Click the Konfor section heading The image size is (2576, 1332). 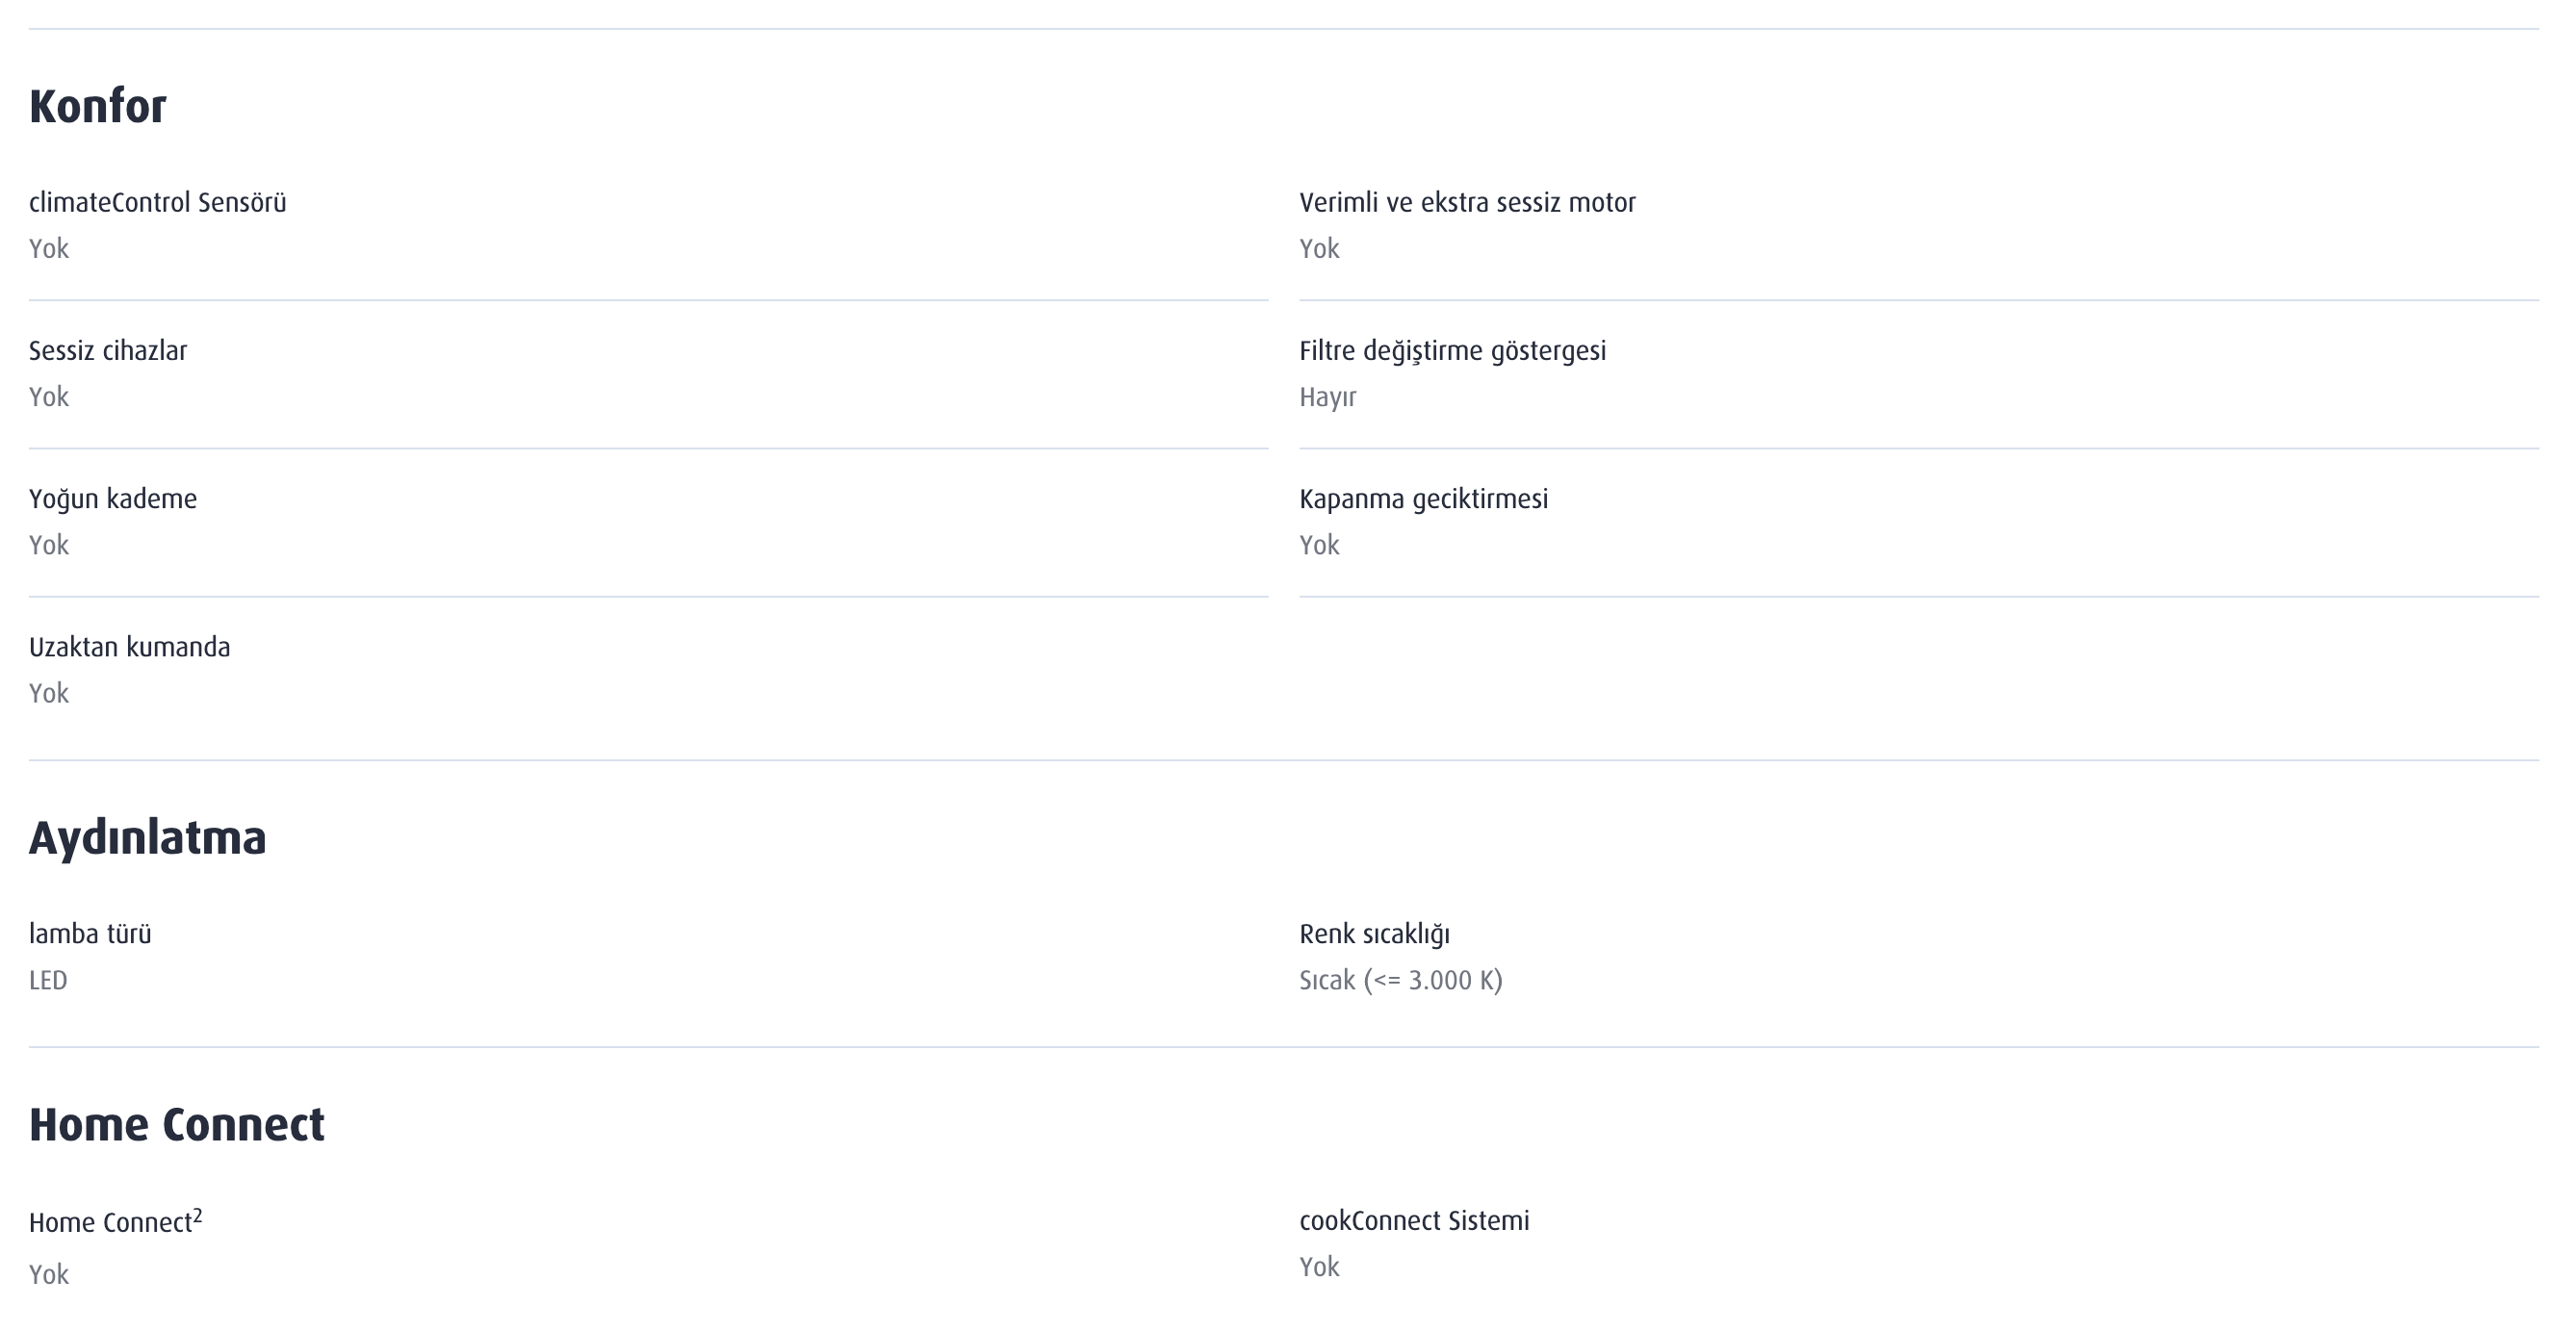[97, 106]
